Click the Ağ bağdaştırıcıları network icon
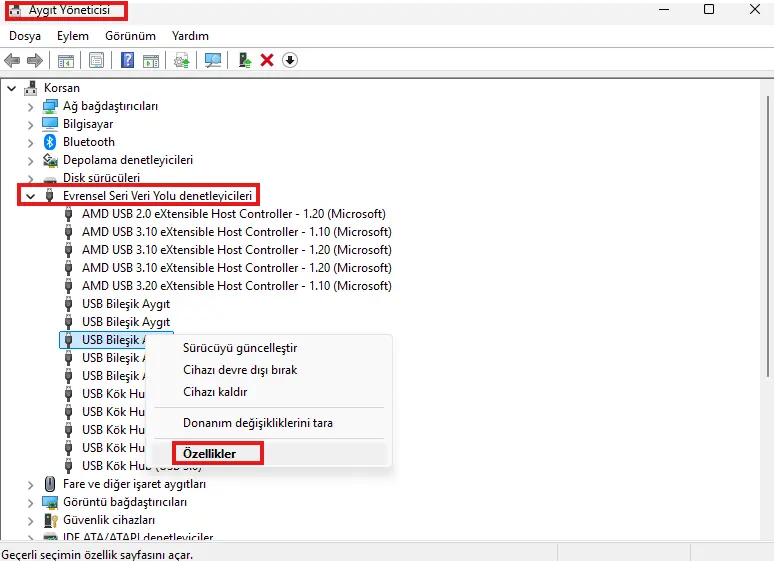Screen dimensions: 774x561 pyautogui.click(x=50, y=106)
